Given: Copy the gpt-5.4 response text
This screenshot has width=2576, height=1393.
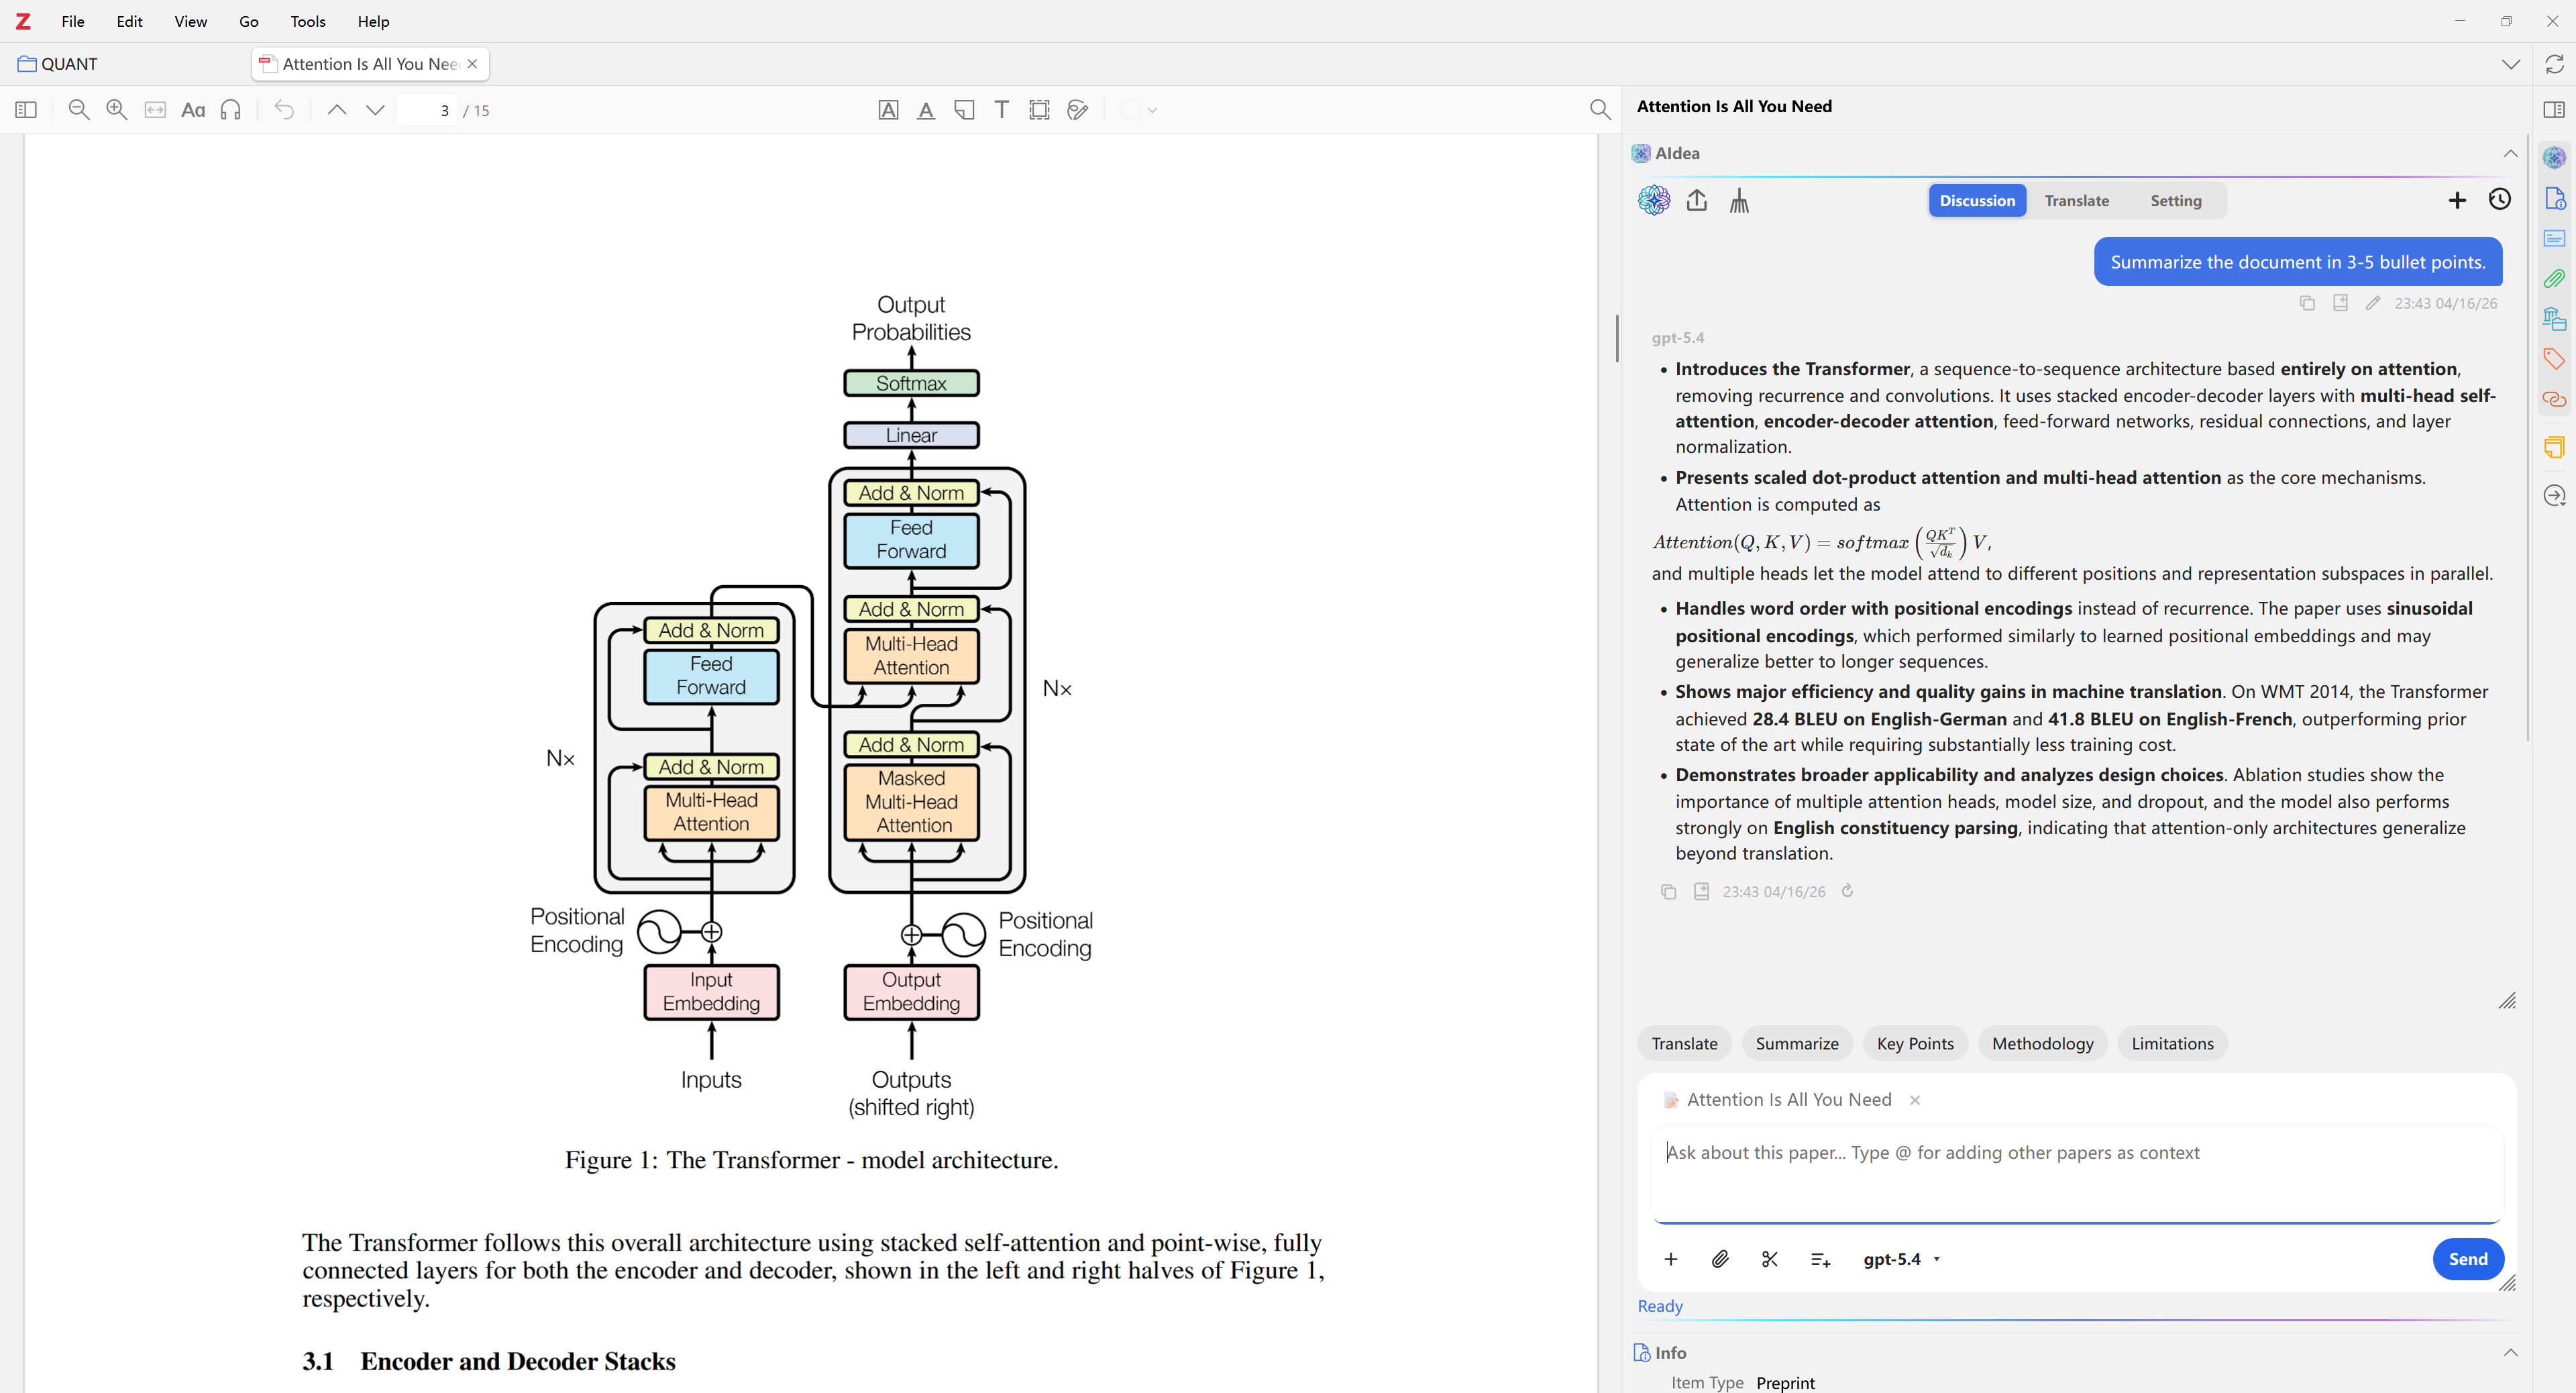Looking at the screenshot, I should [1668, 891].
